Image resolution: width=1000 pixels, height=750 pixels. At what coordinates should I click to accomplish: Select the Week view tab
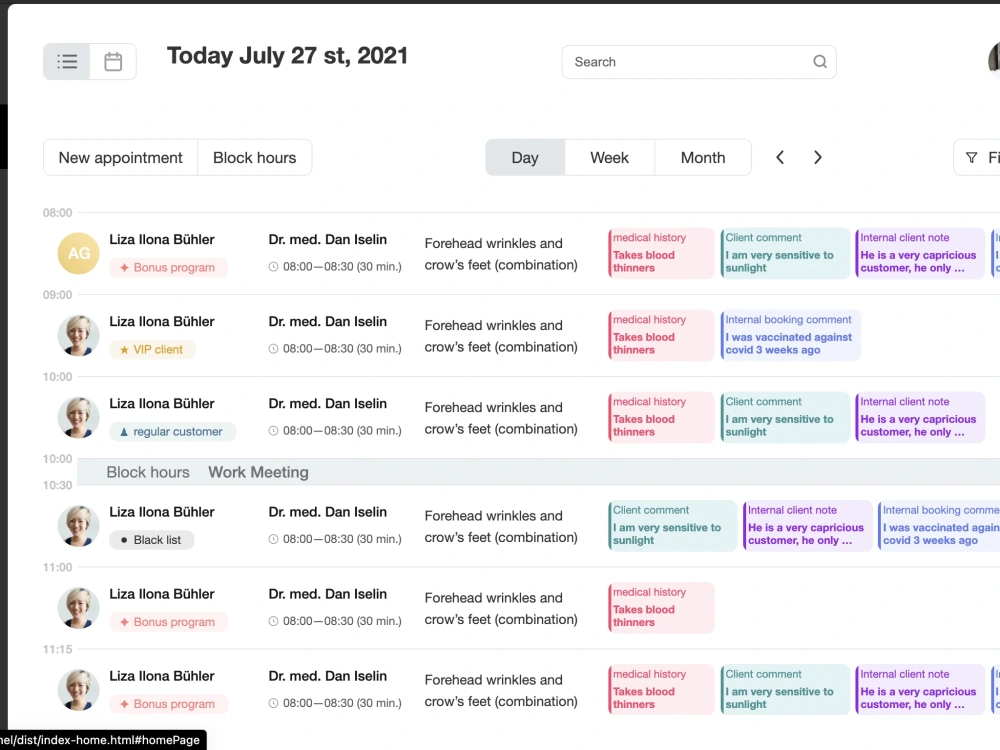pos(609,158)
